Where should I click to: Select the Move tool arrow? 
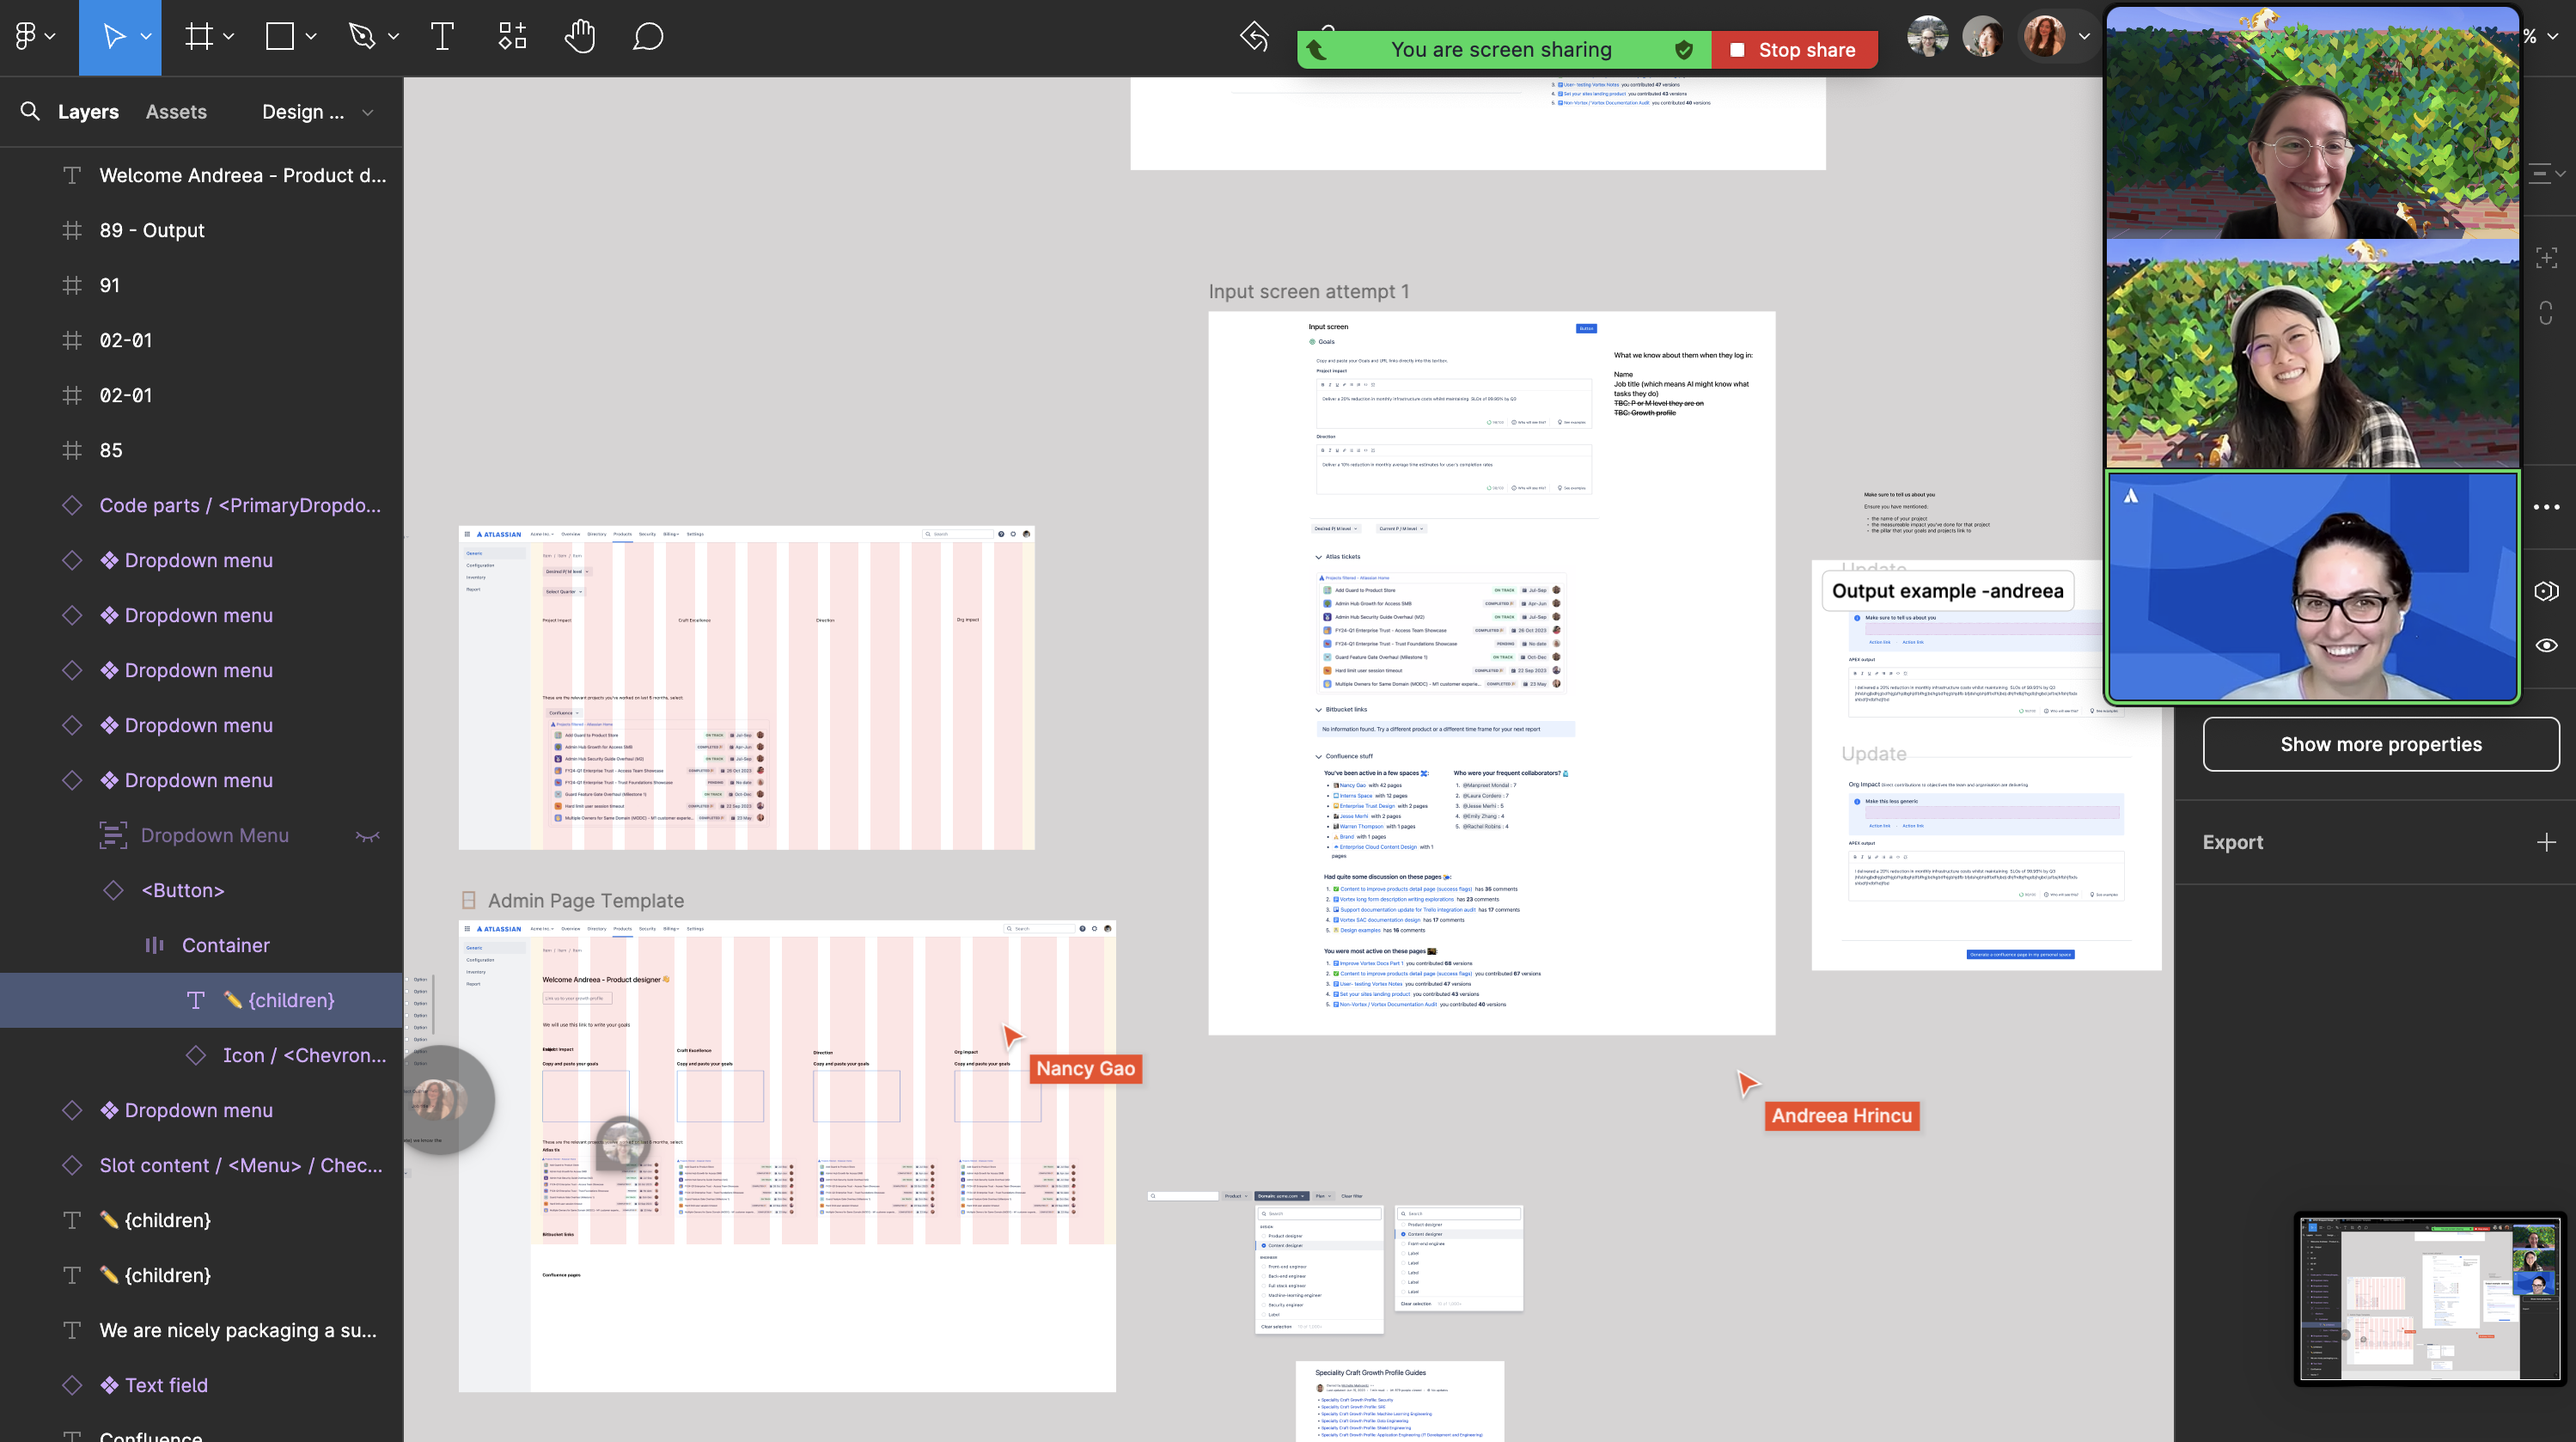(114, 37)
